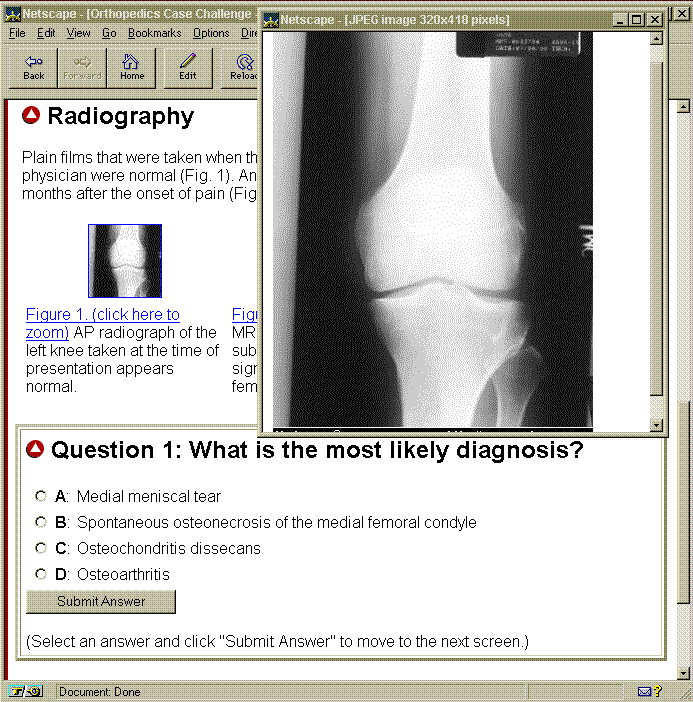
Task: Click the Select an answer instruction text
Action: [277, 641]
